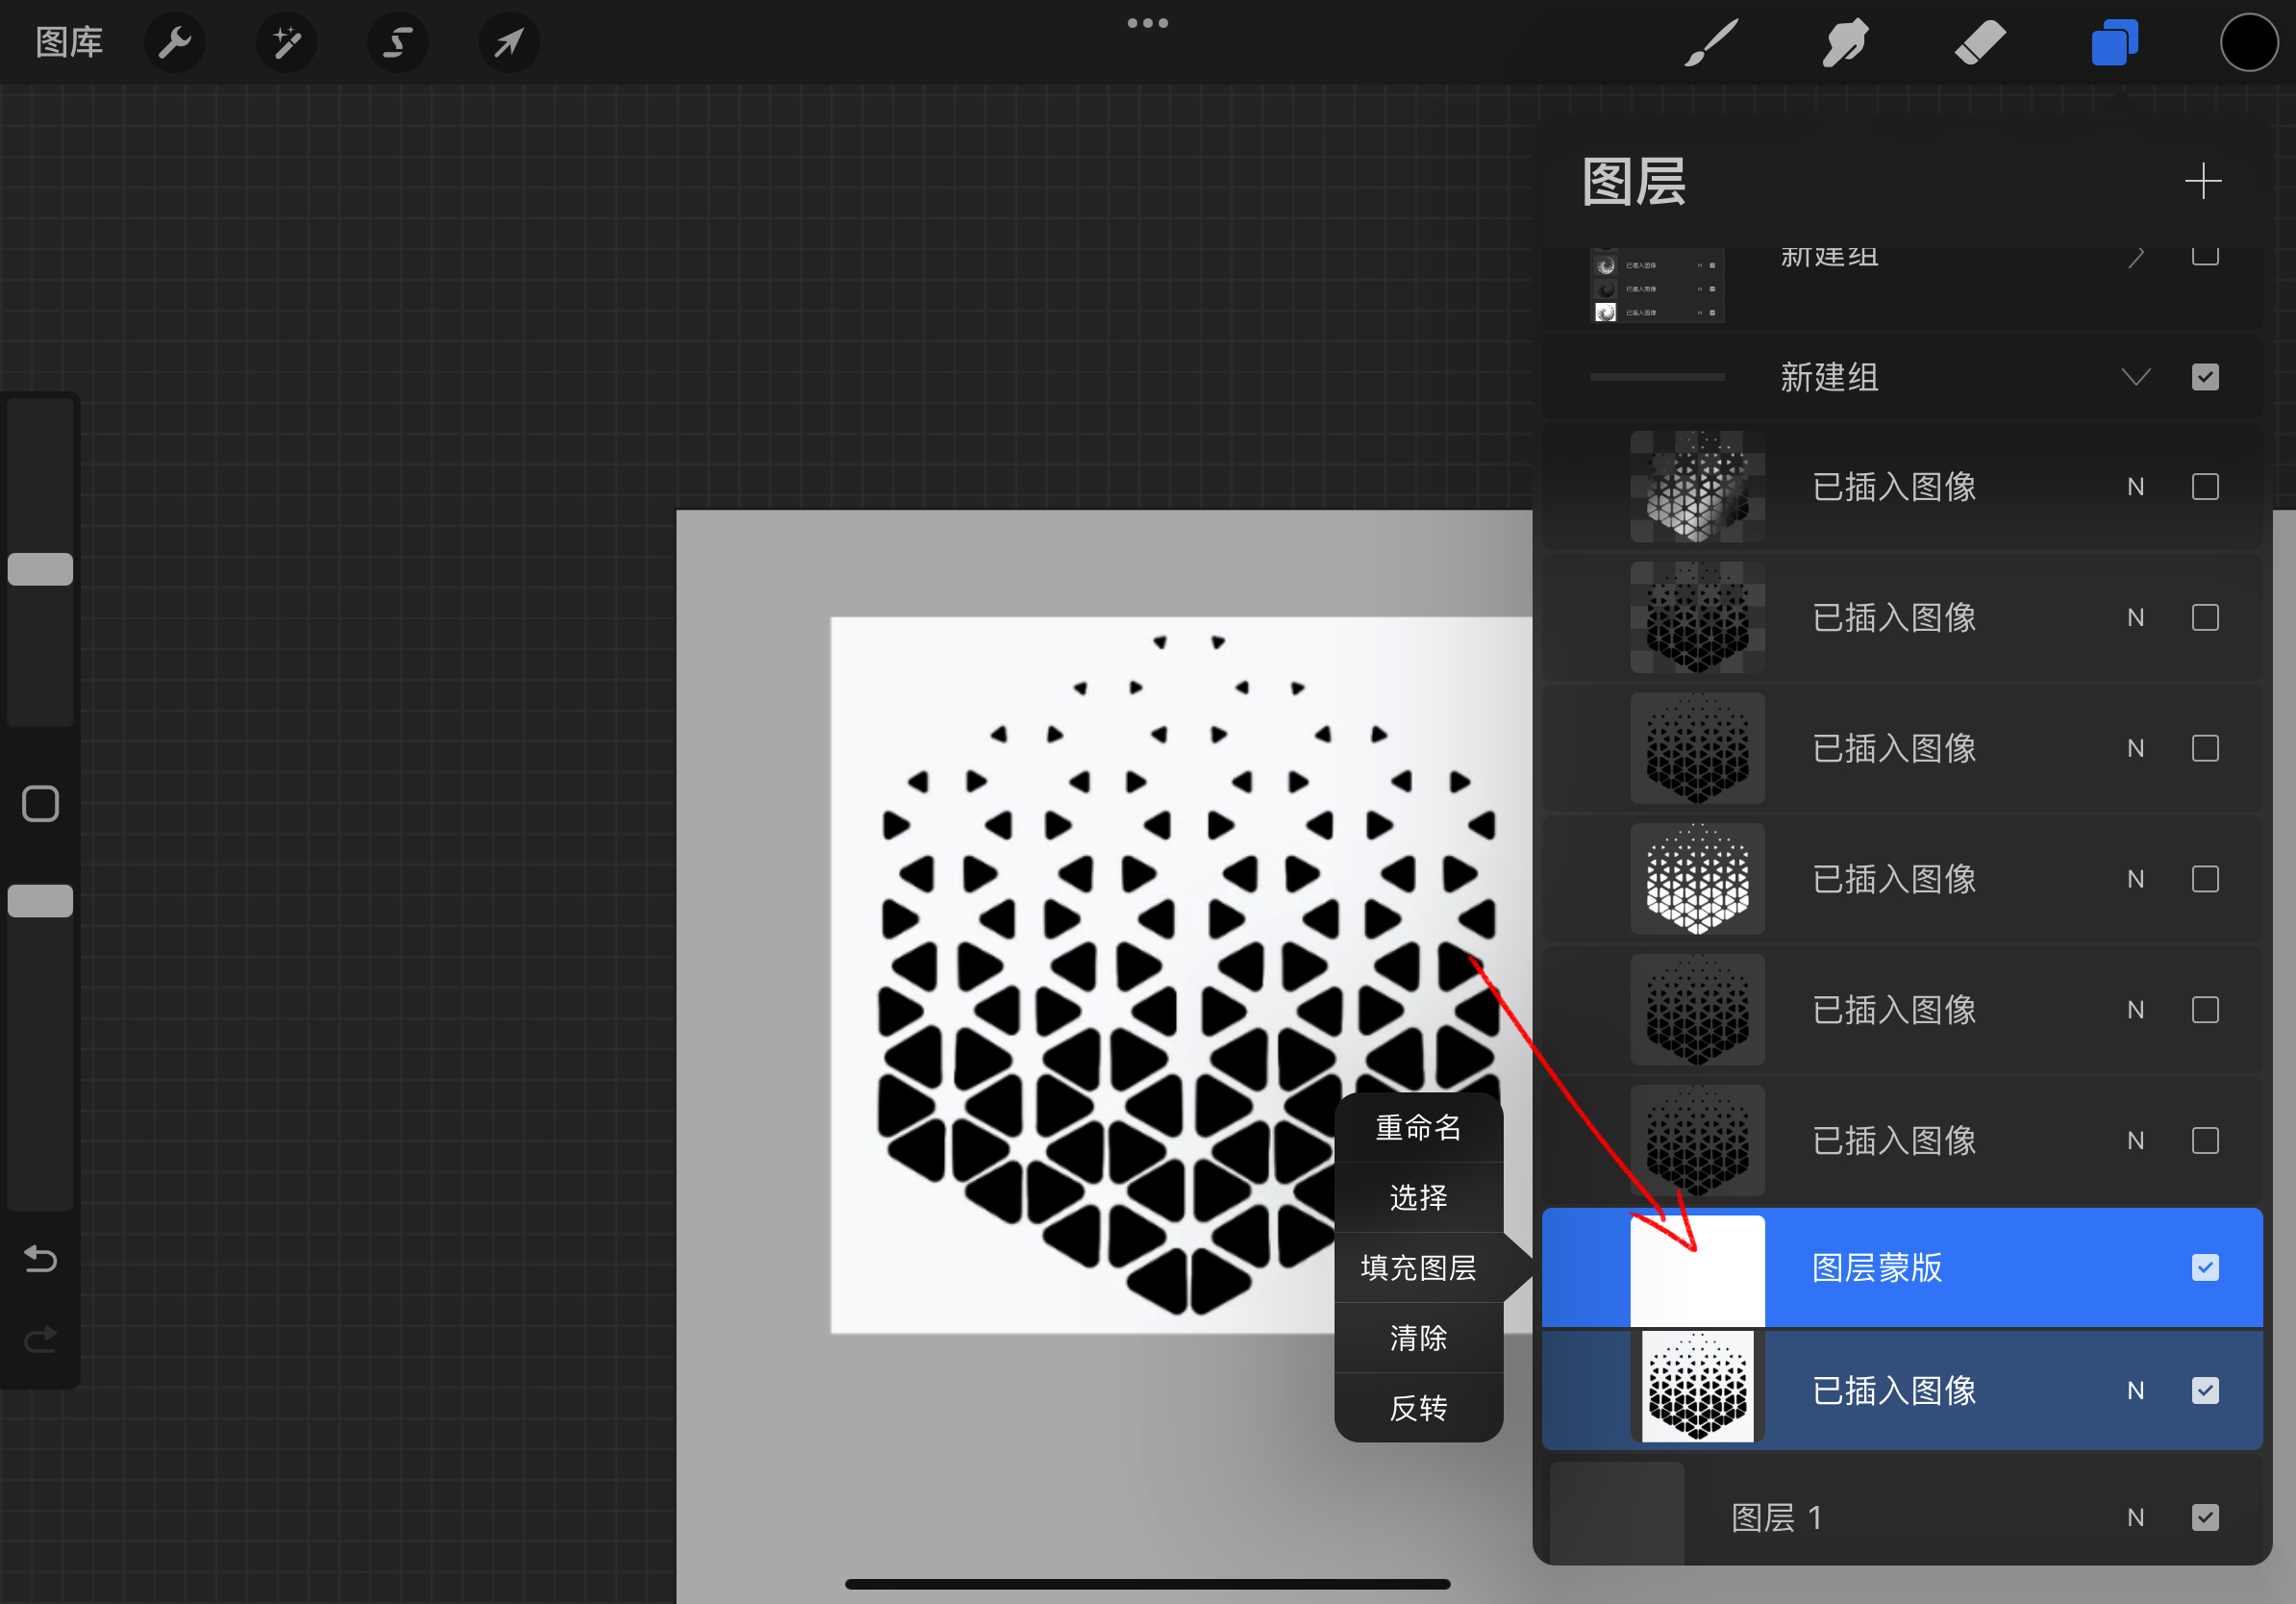2296x1604 pixels.
Task: Select the Smudge tool
Action: click(x=1845, y=42)
